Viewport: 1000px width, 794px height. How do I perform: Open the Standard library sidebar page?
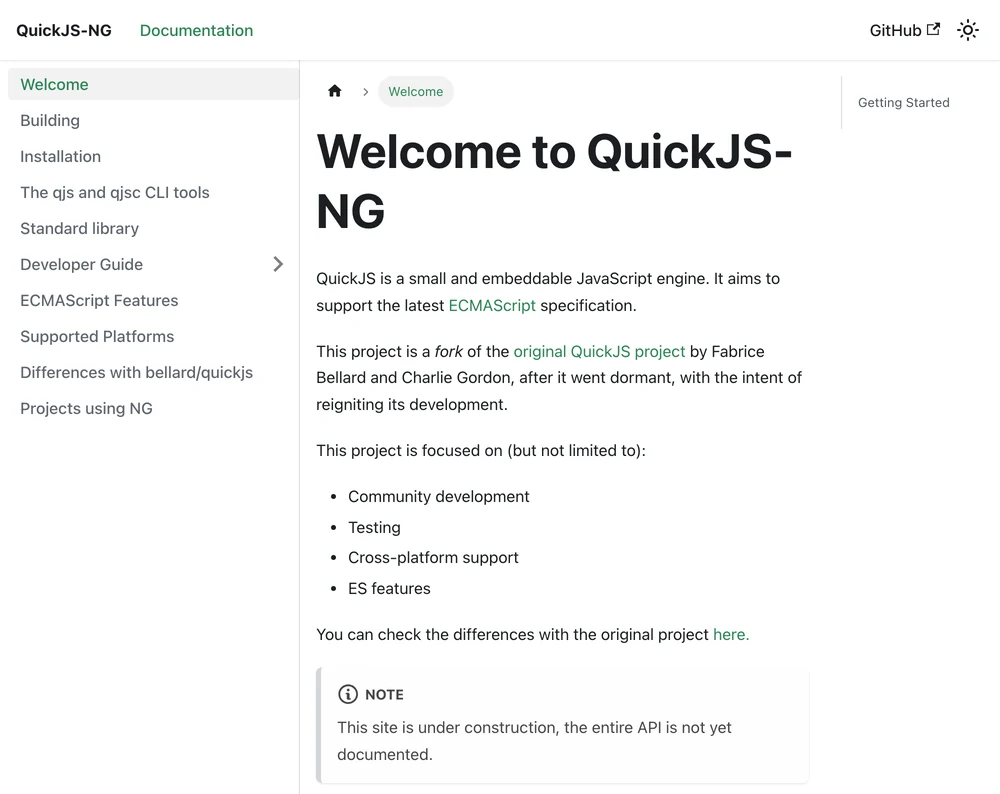[x=153, y=228]
